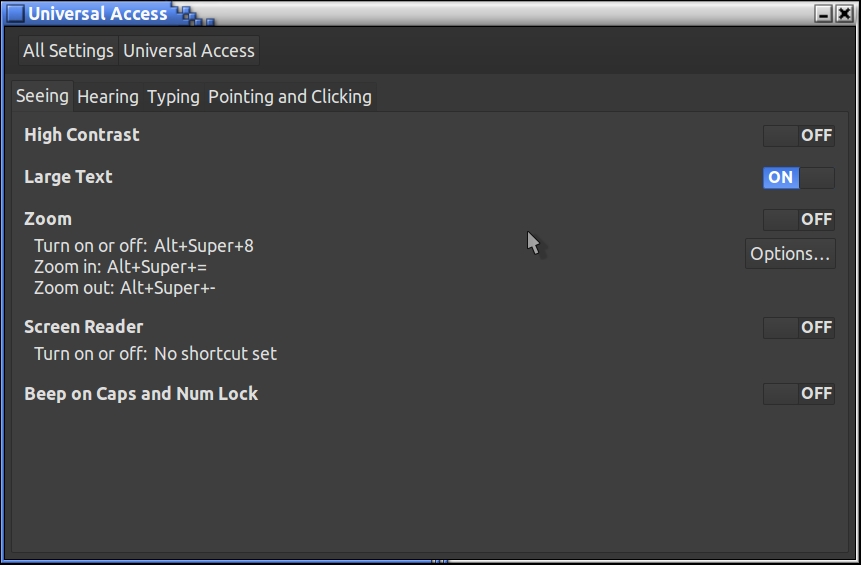861x565 pixels.
Task: Enable the High Contrast switch
Action: 798,136
